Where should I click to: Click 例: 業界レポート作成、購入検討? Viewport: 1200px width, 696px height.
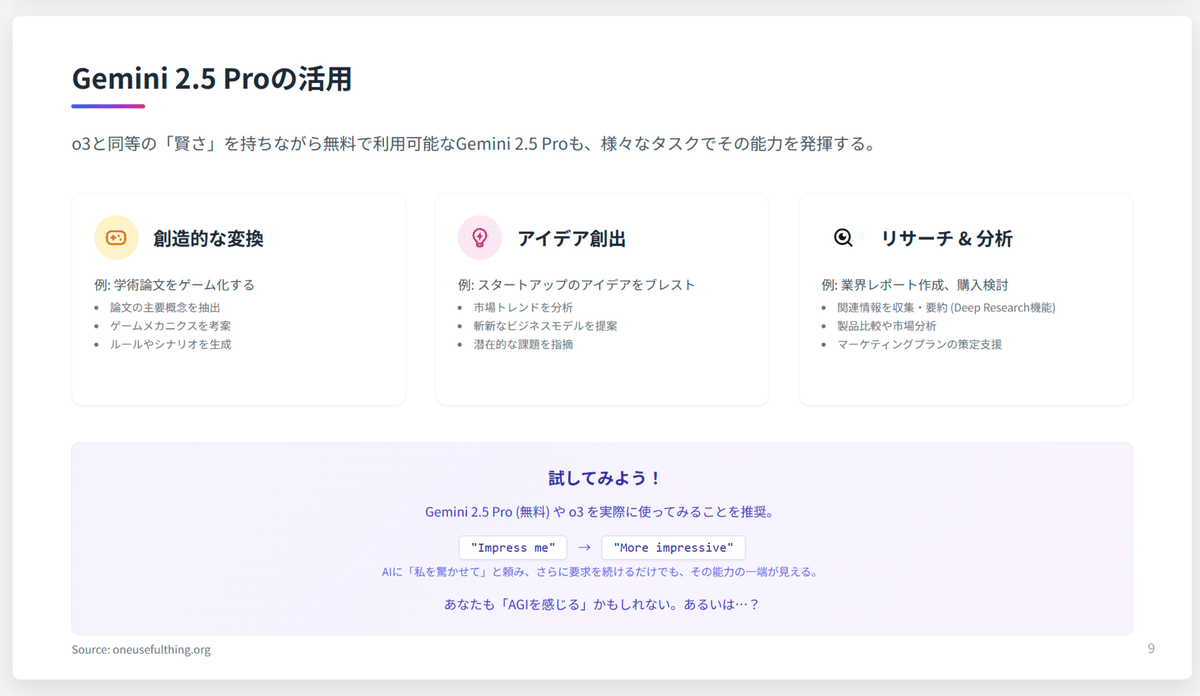[x=915, y=285]
